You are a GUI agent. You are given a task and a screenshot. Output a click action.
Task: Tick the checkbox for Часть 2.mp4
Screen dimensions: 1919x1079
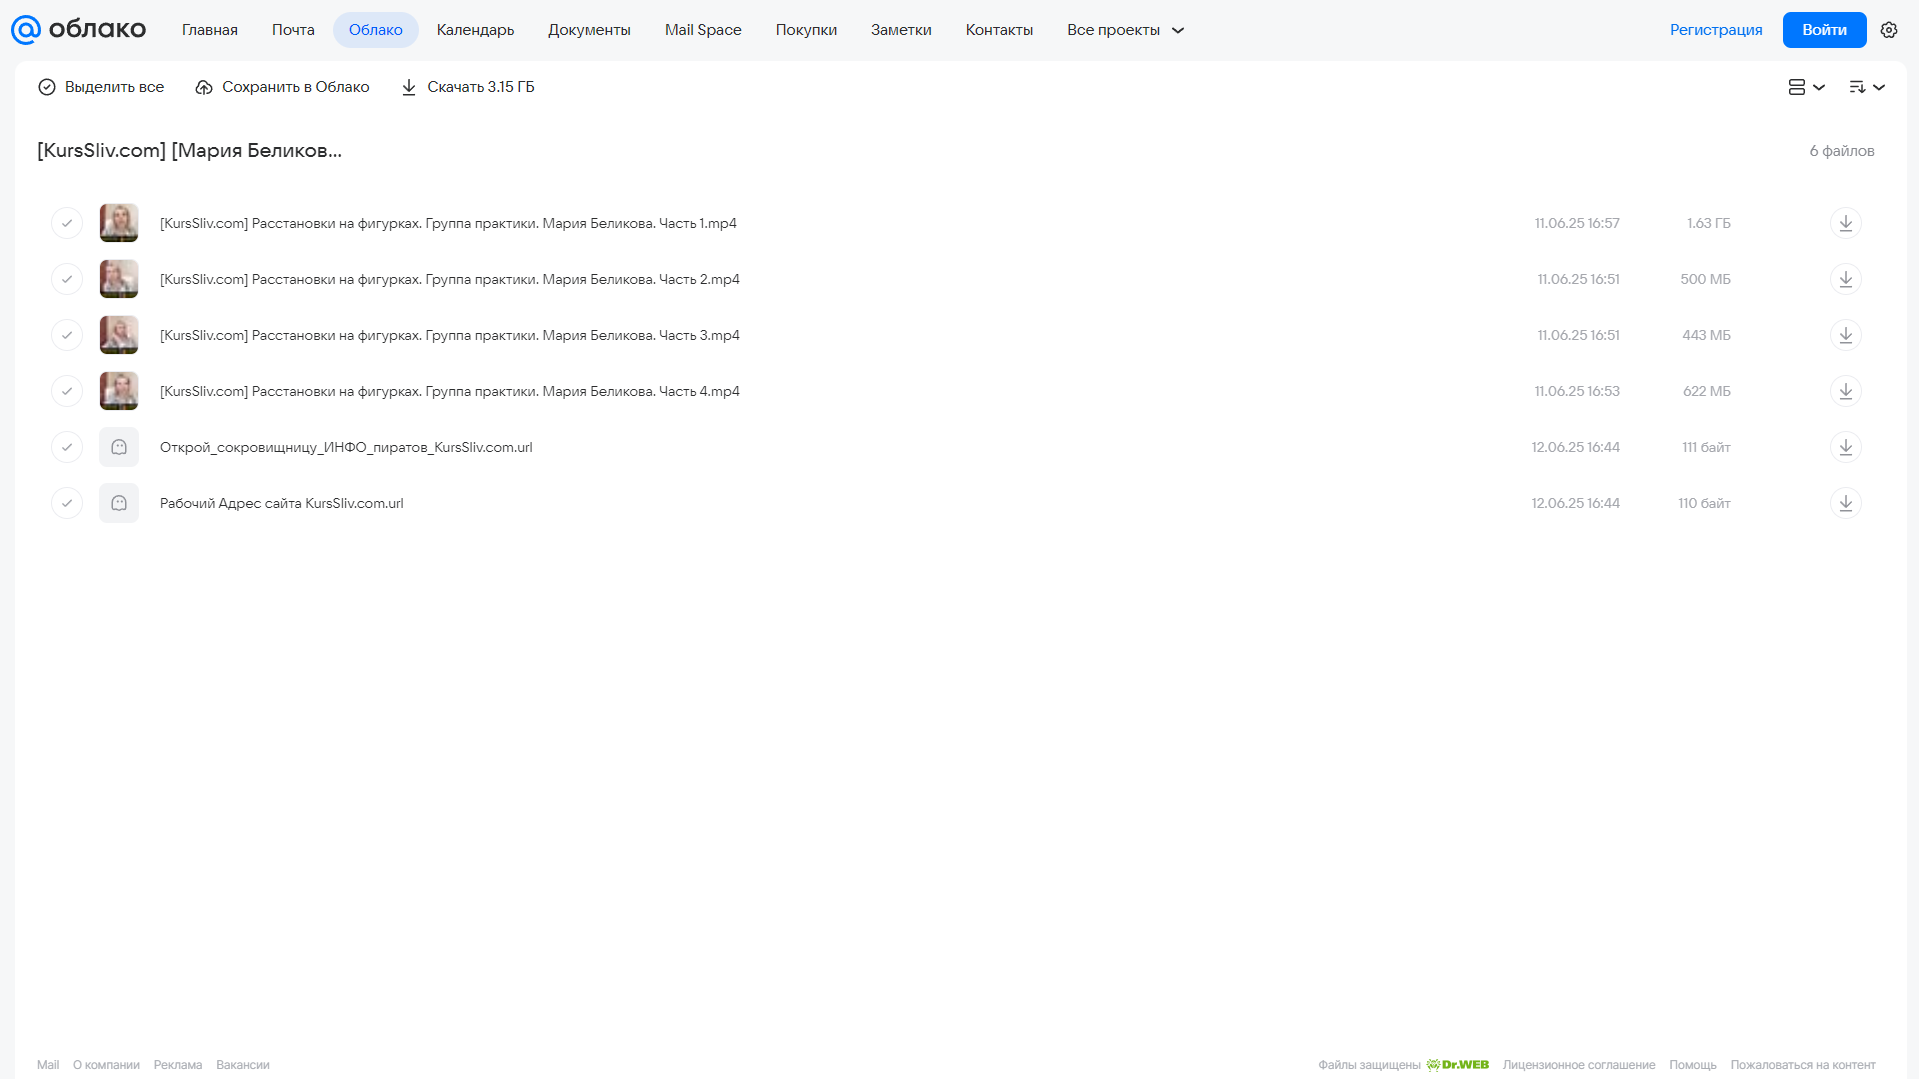[x=67, y=279]
